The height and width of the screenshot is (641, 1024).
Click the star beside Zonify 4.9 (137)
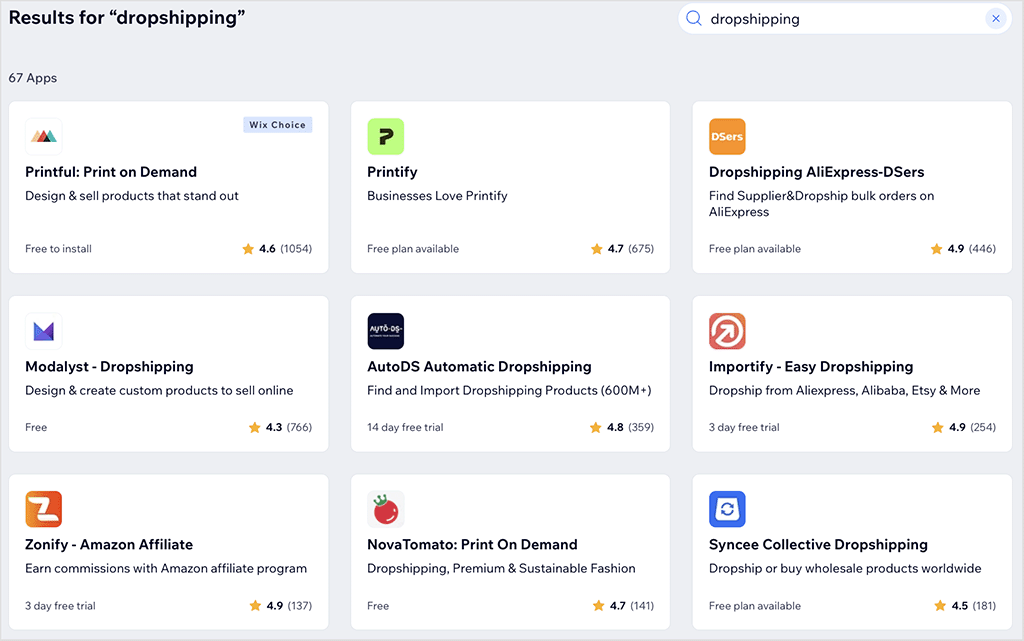(255, 606)
